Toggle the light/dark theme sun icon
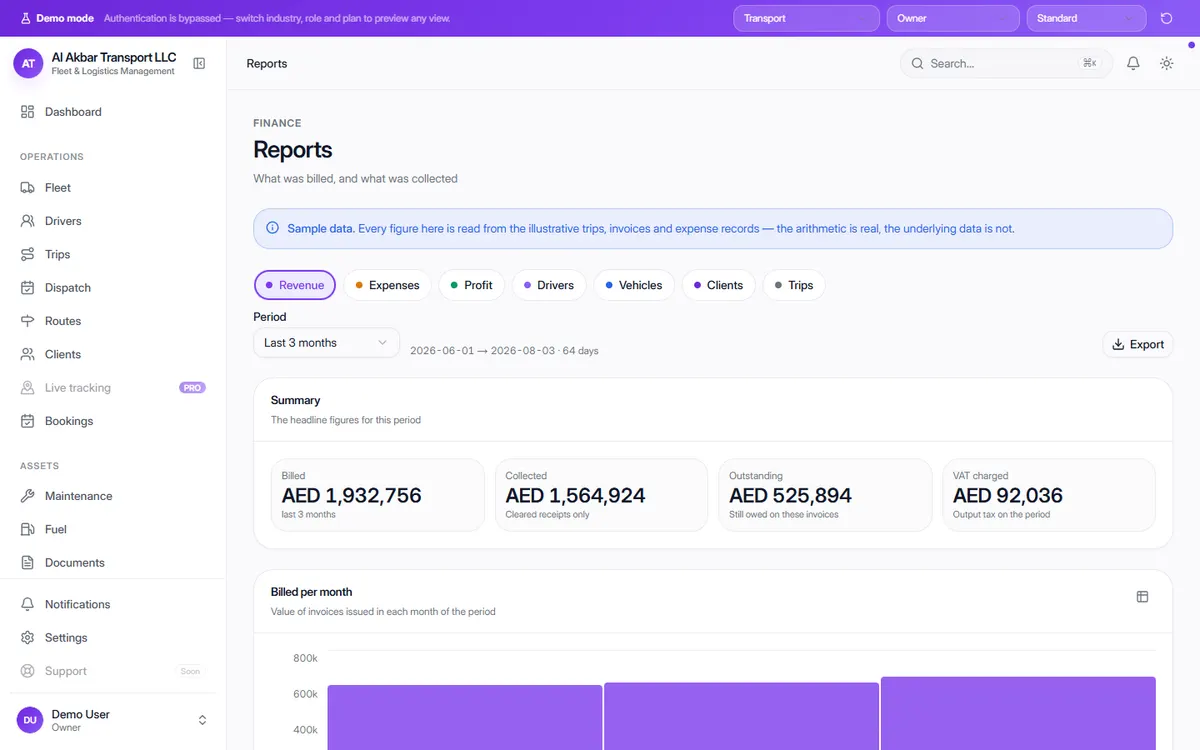1200x750 pixels. click(x=1166, y=63)
